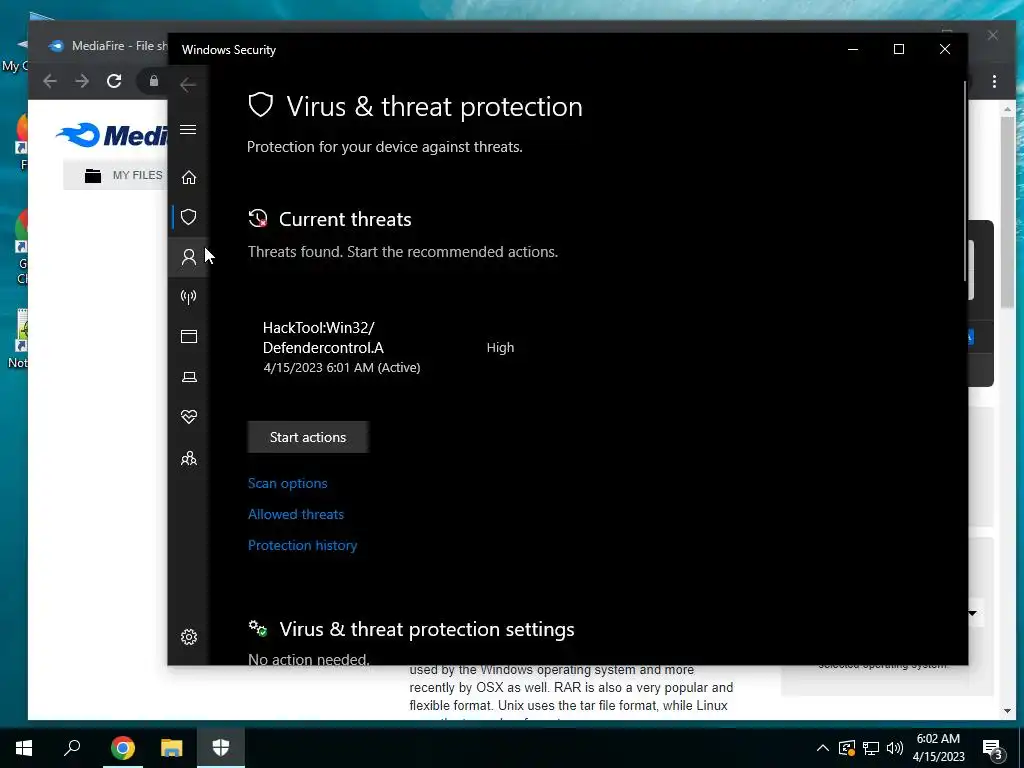1024x768 pixels.
Task: Click the volume speaker icon
Action: pyautogui.click(x=895, y=748)
